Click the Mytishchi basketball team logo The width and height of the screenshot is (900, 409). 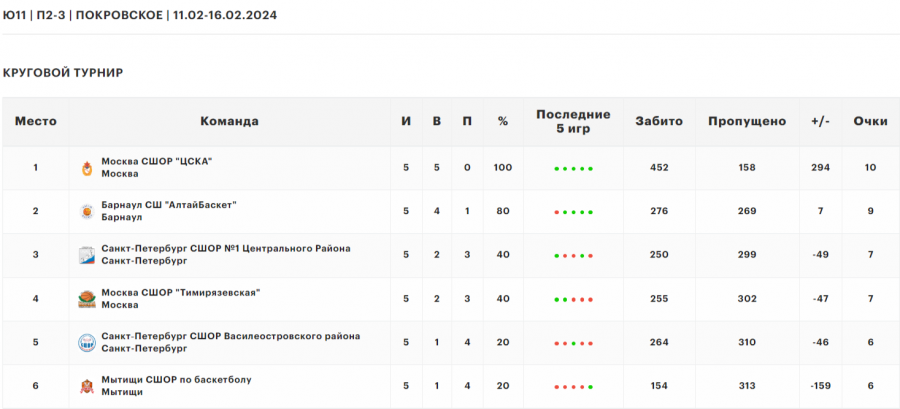click(86, 386)
